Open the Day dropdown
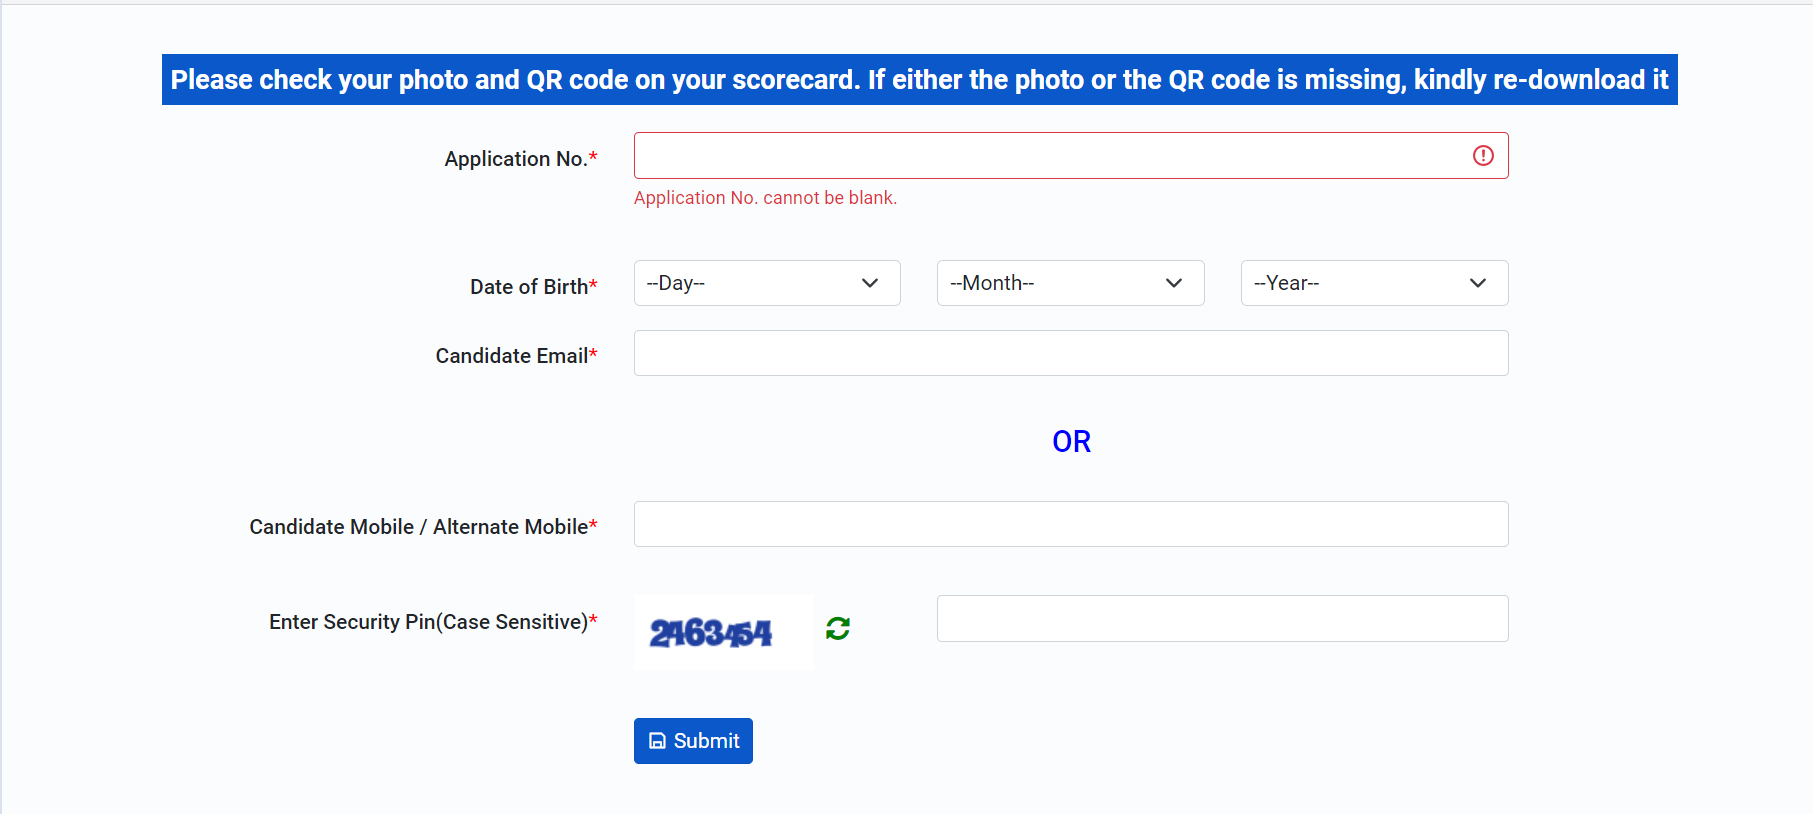Viewport: 1813px width, 814px height. point(767,283)
